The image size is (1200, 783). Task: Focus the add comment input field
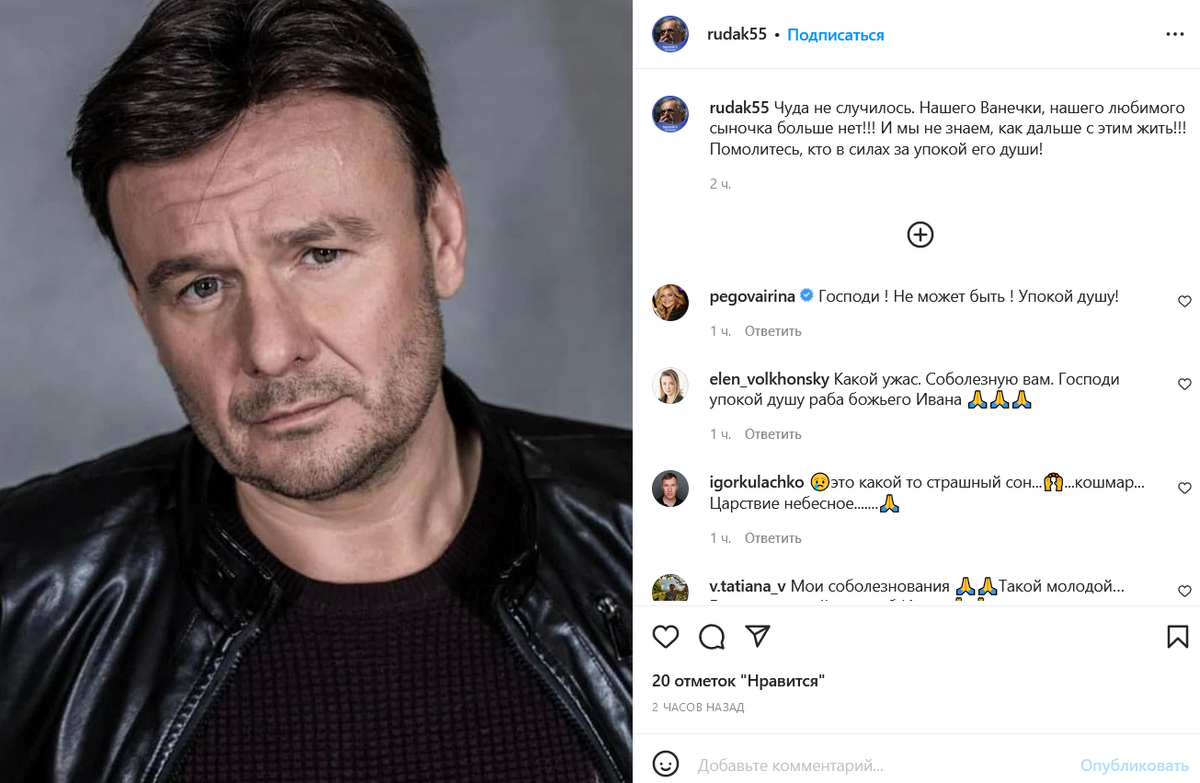coord(880,766)
